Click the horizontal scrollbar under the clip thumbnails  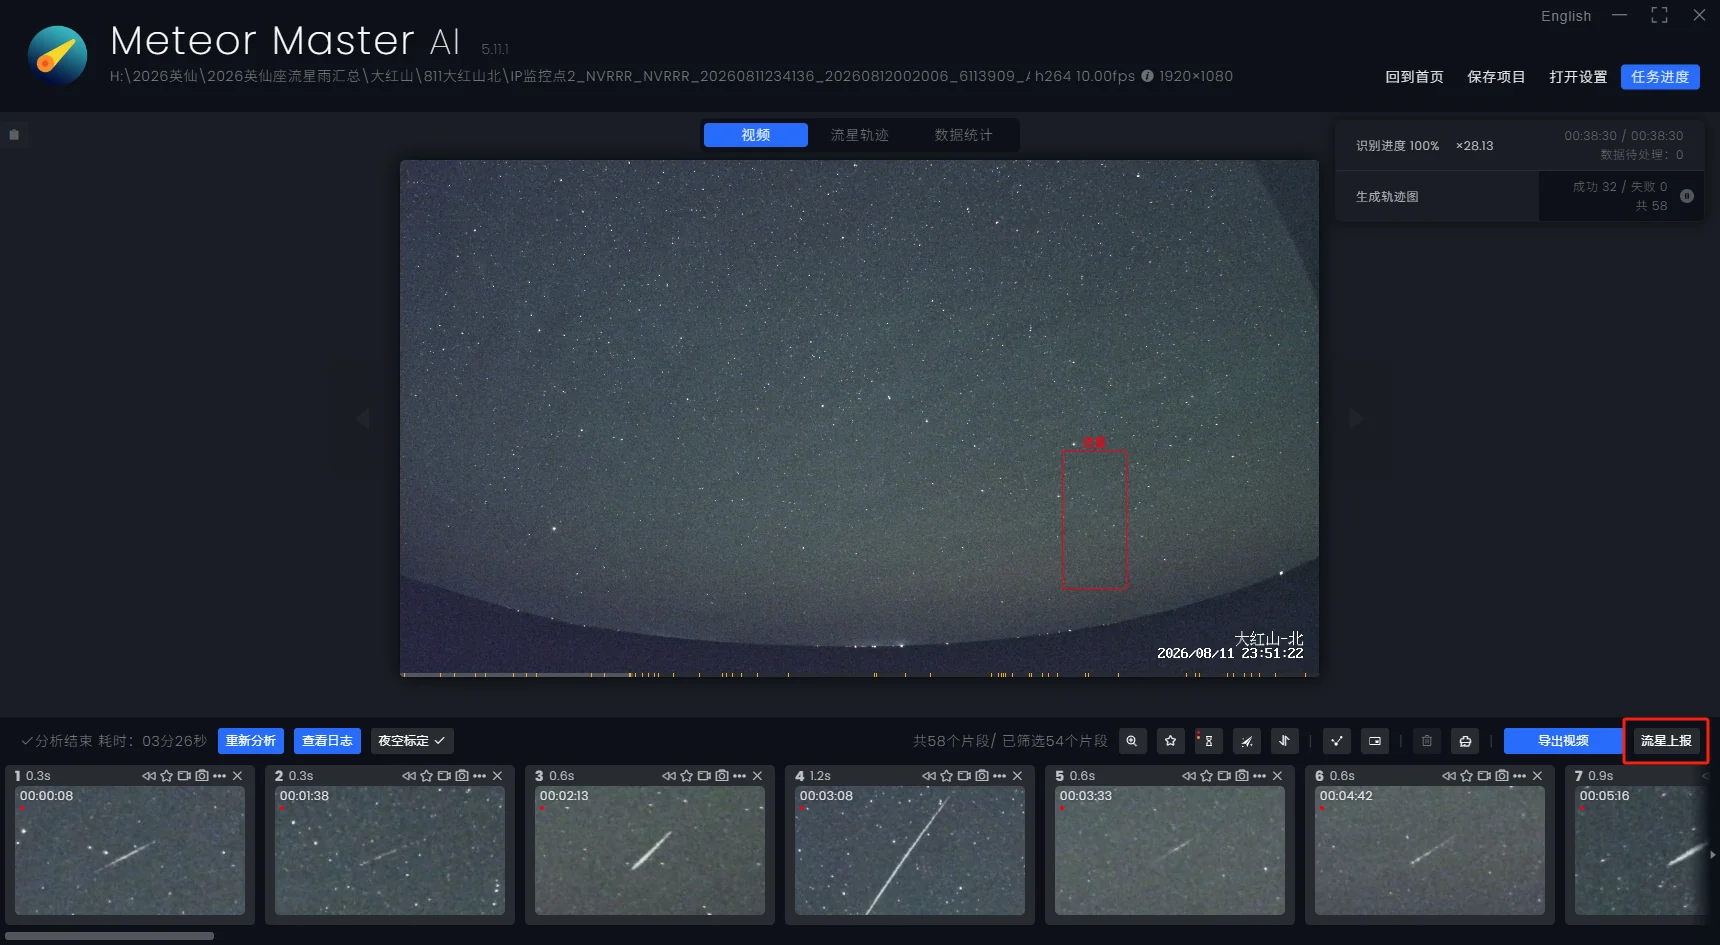coord(109,936)
